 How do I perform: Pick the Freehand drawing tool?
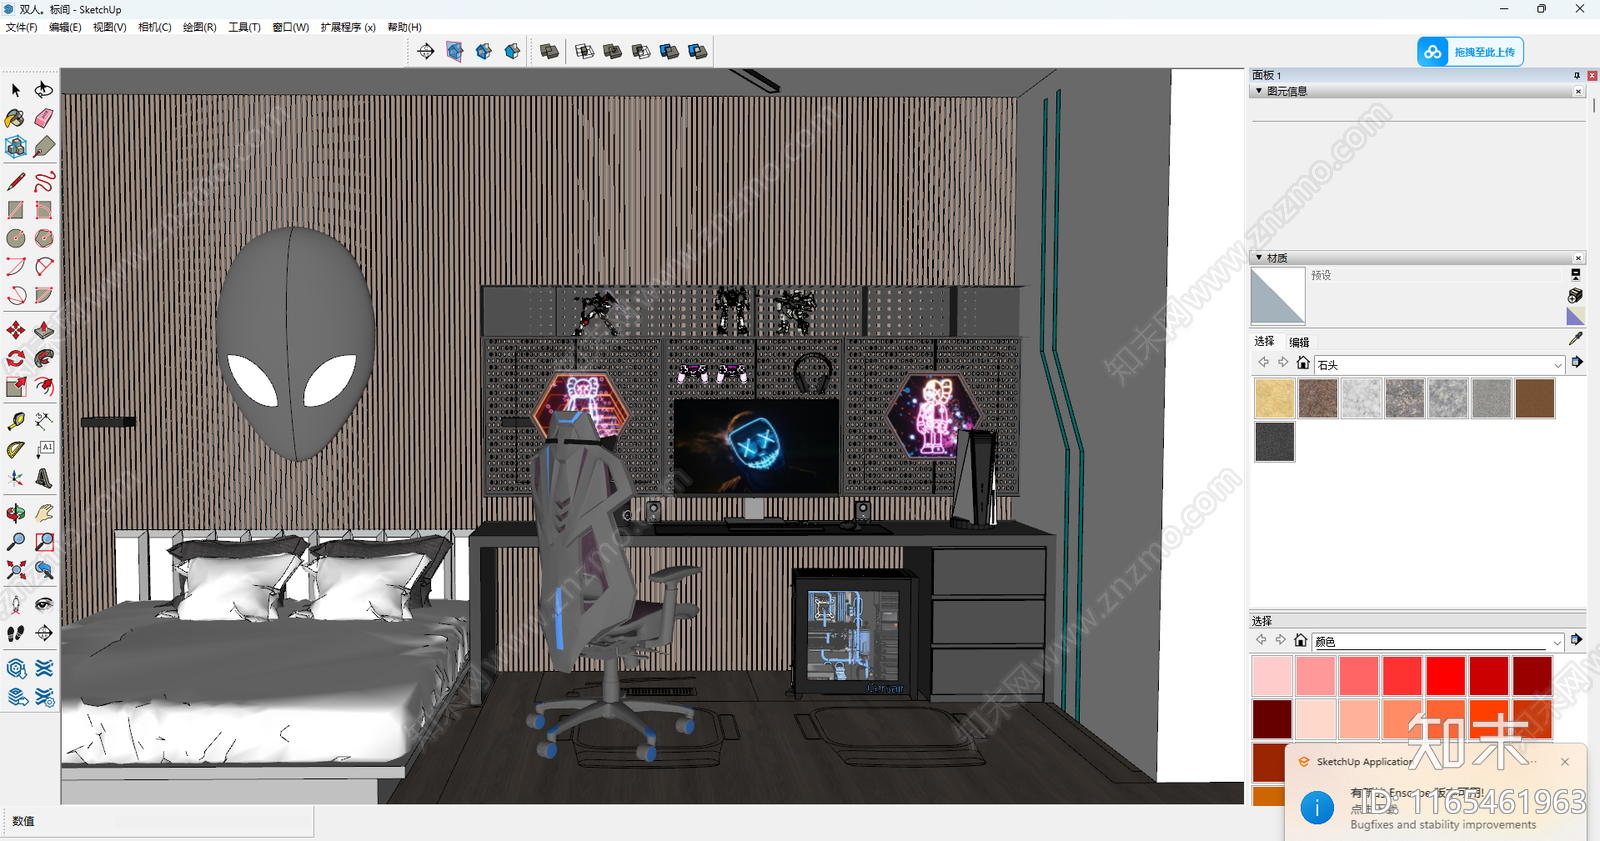(44, 182)
